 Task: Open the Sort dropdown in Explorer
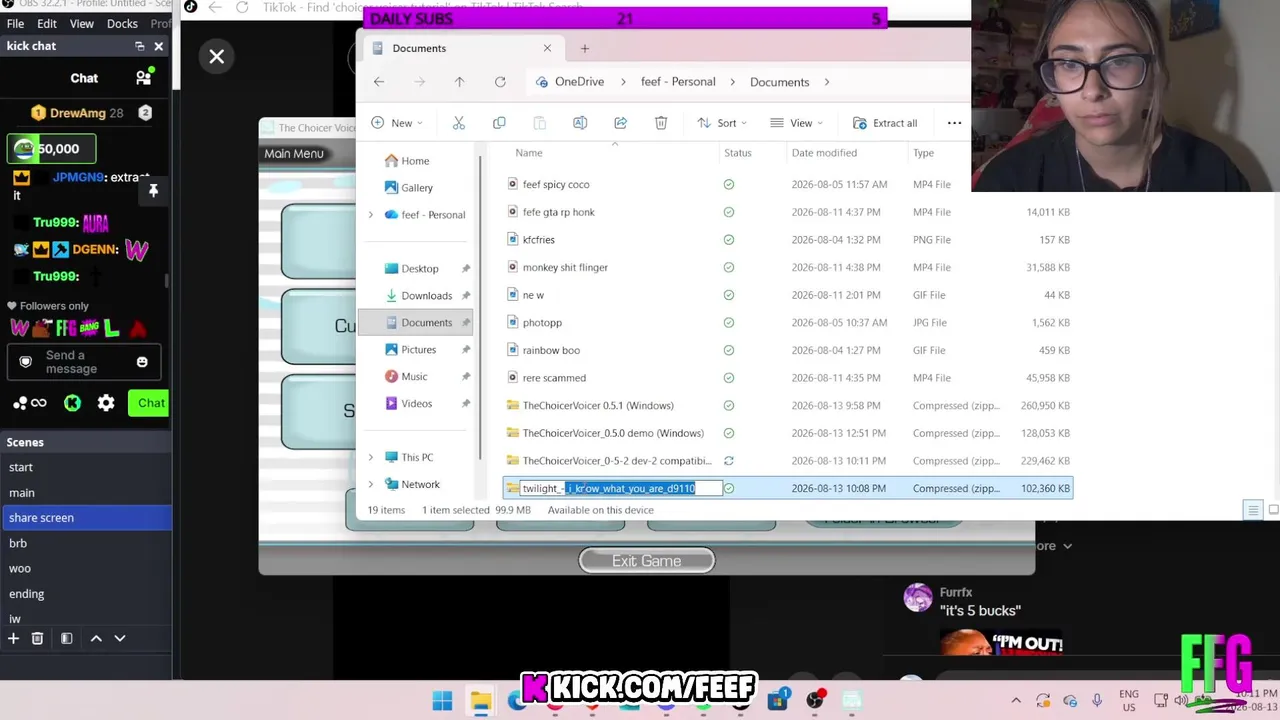tap(722, 123)
